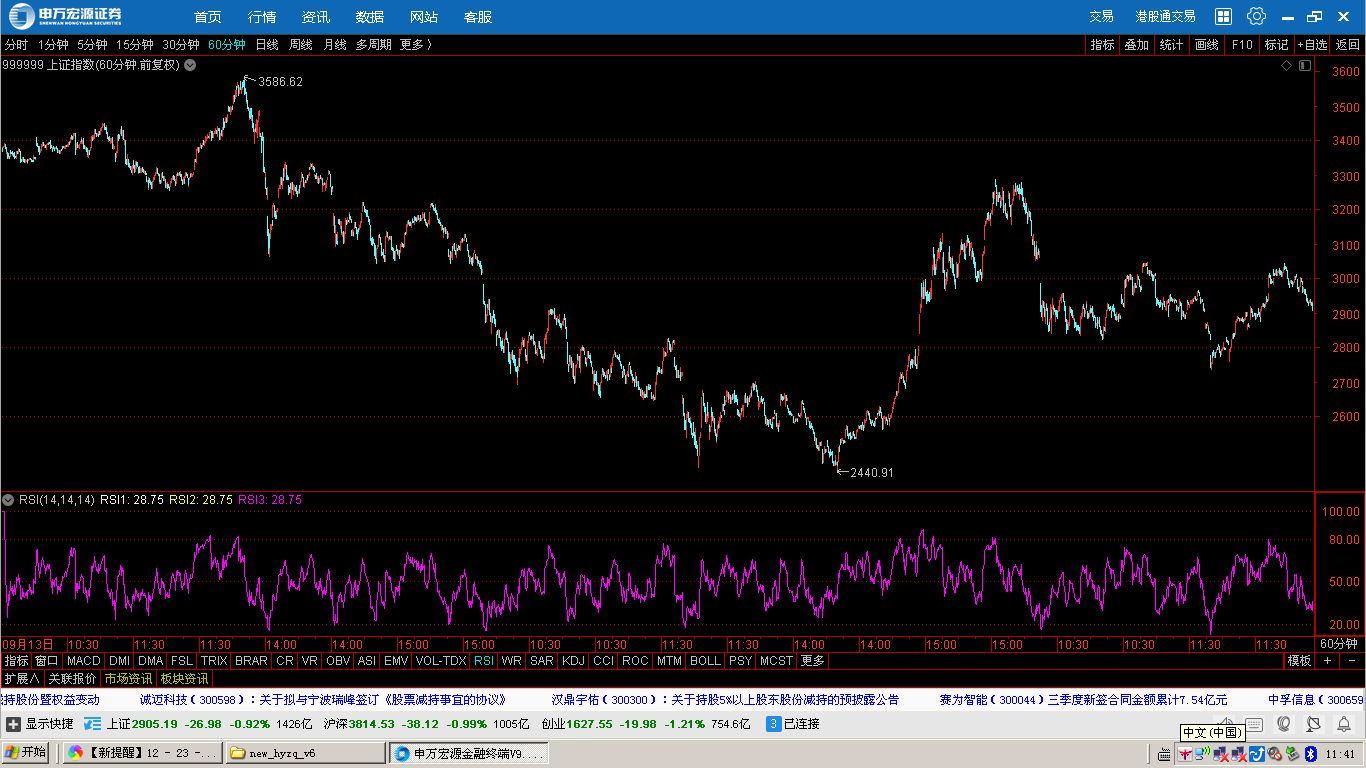Expand the 更多 periods menu
Screen dimensions: 1366x768
pos(416,45)
